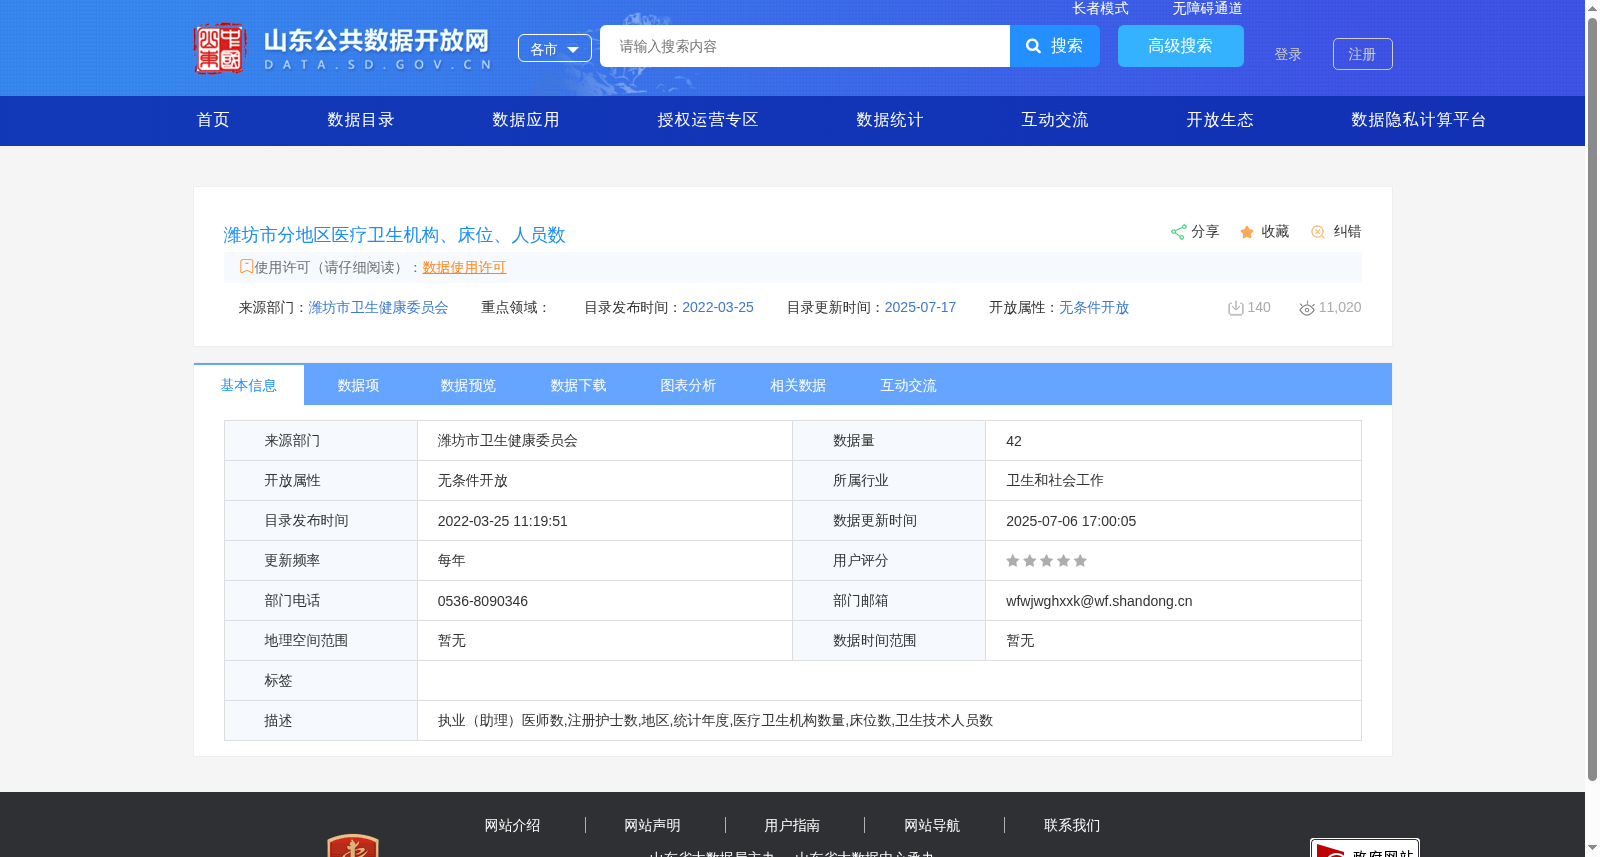Viewport: 1600px width, 857px height.
Task: Open the footer 网站声明 link
Action: tap(652, 825)
